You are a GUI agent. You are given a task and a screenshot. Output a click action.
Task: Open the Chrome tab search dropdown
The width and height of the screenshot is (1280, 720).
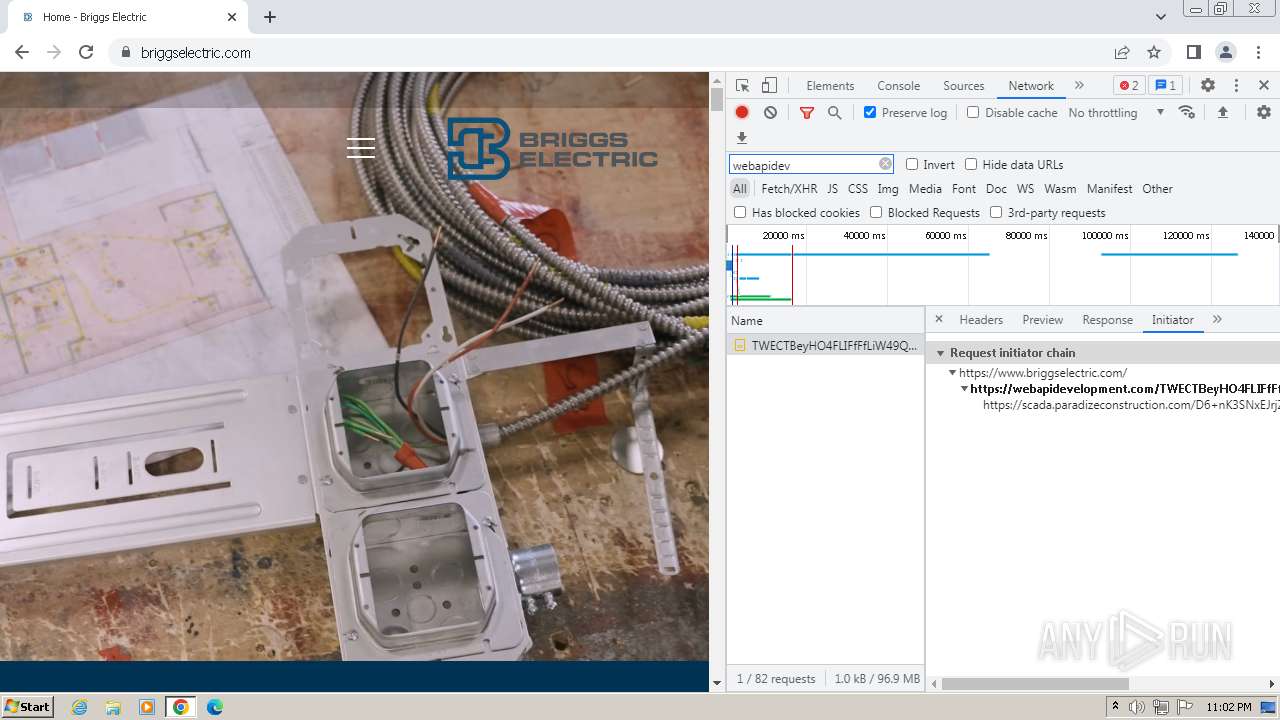coord(1160,17)
